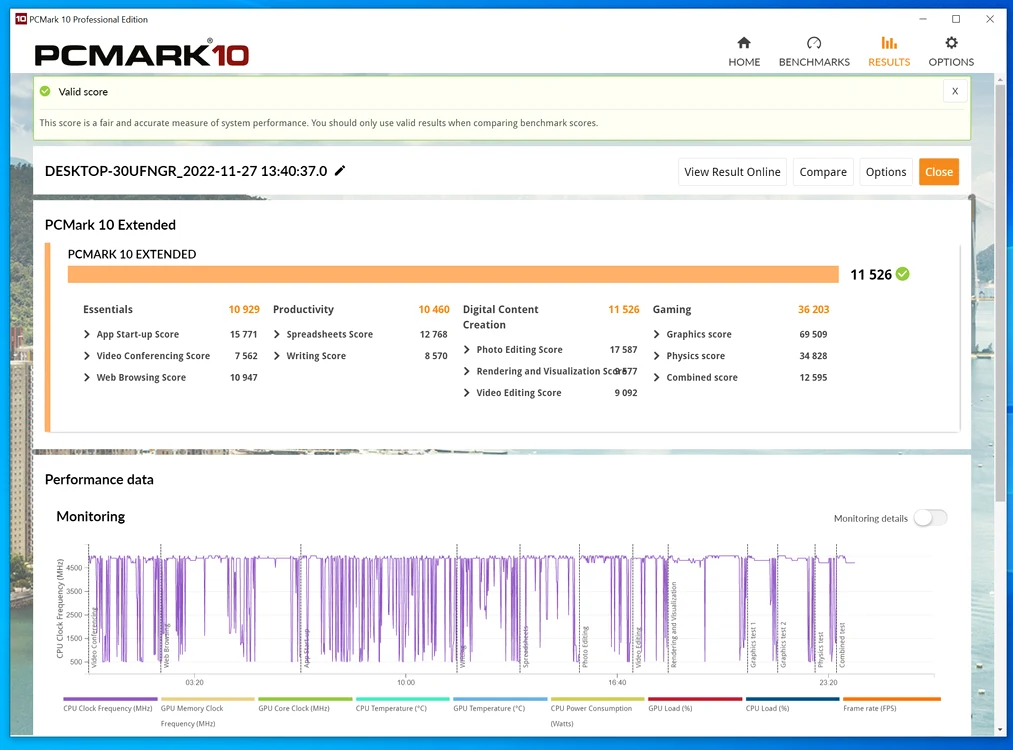Click the Gaming score 36 203
This screenshot has height=750, width=1013.
click(x=813, y=309)
